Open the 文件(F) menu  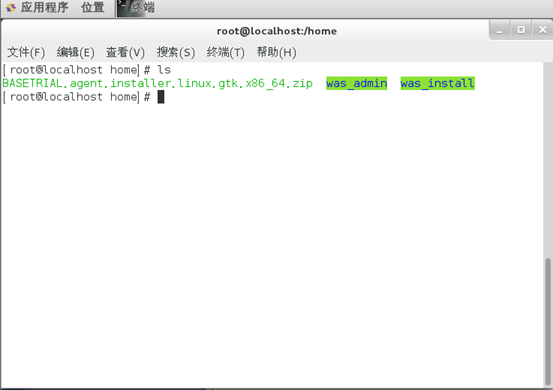26,52
